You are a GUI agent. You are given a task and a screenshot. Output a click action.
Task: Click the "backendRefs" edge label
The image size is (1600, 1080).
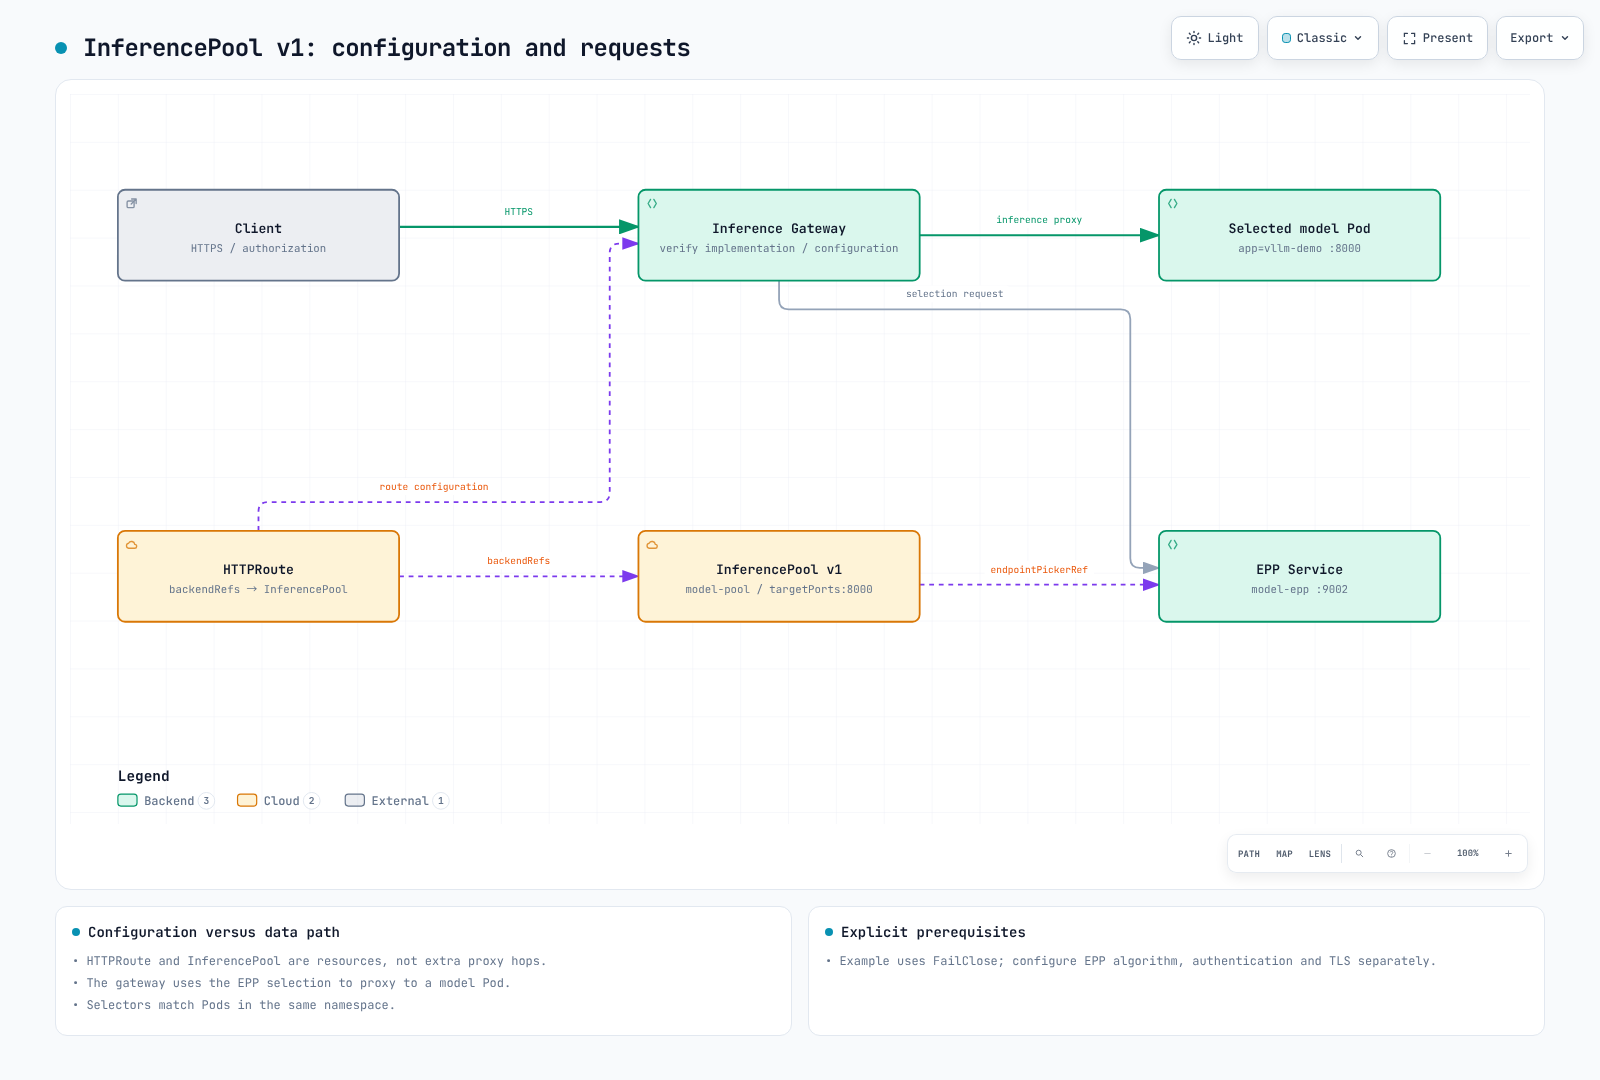(518, 561)
